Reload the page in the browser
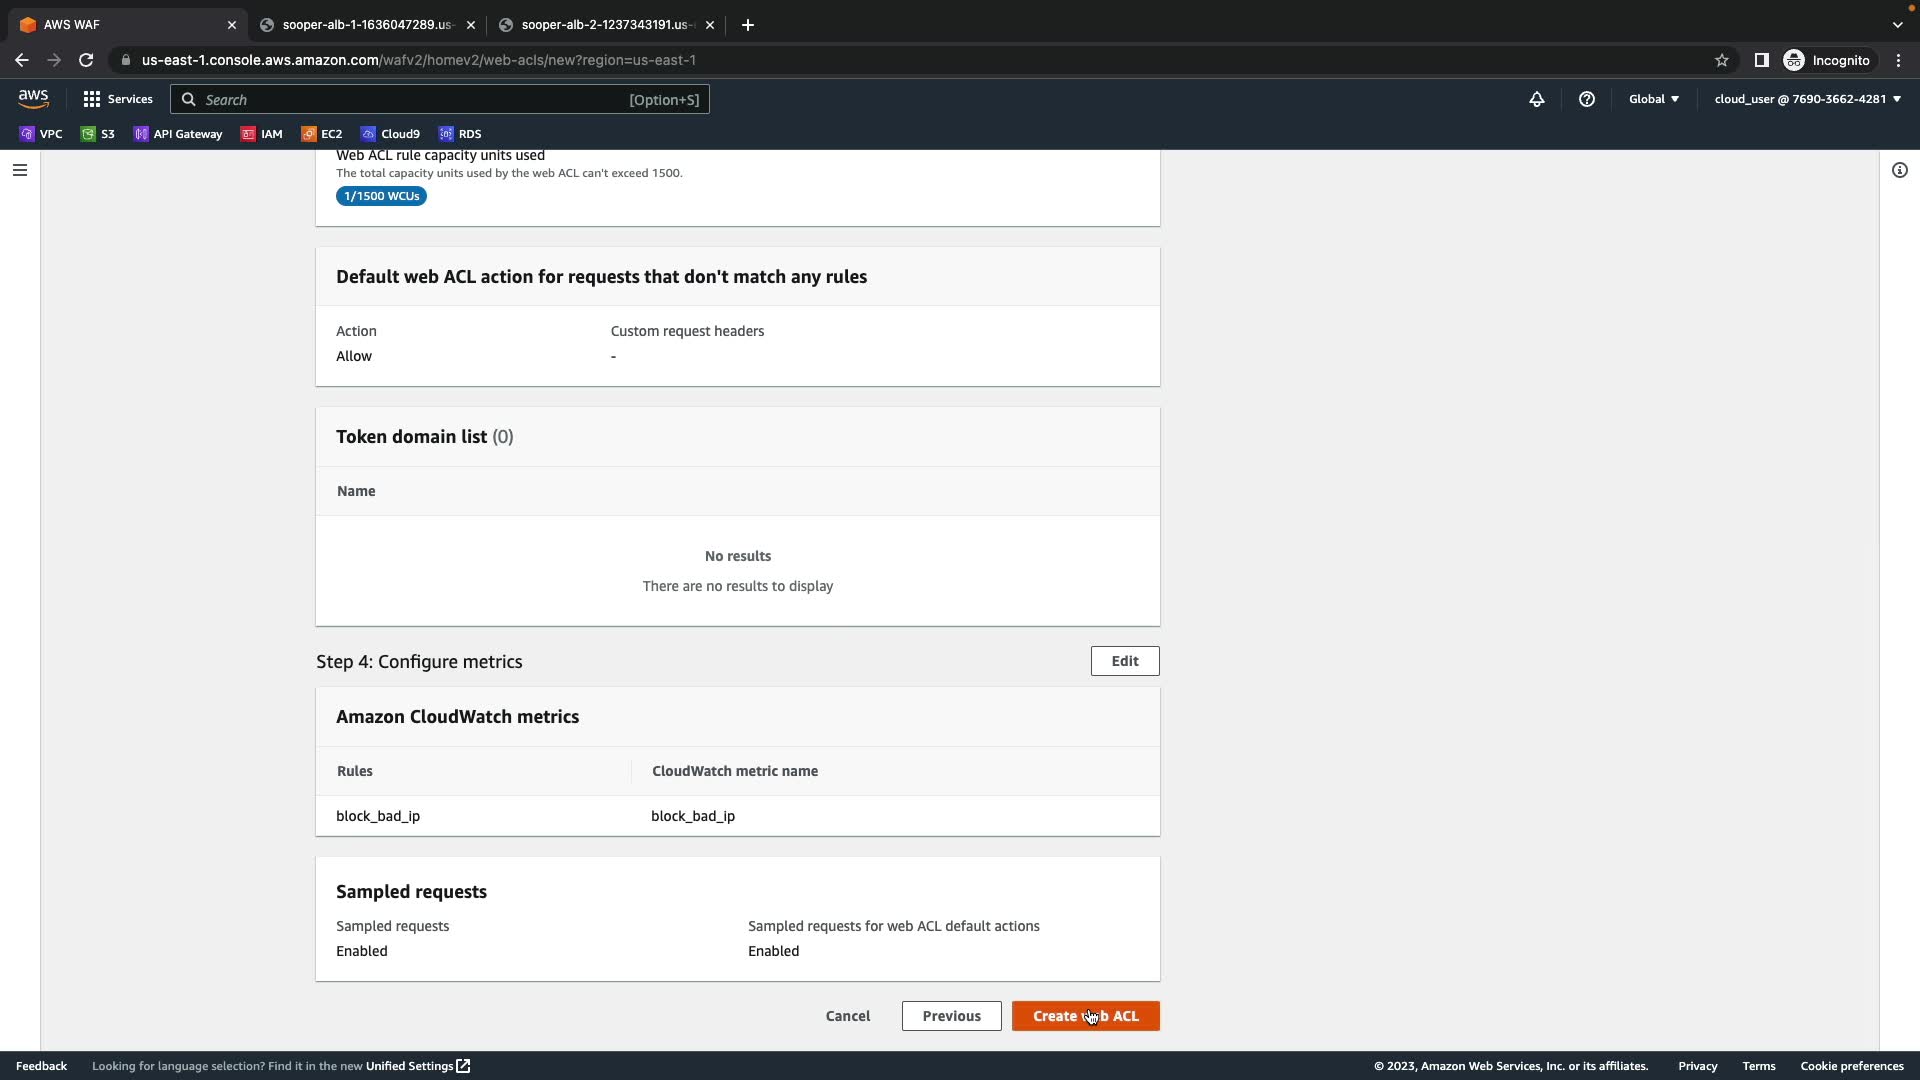The width and height of the screenshot is (1920, 1080). 86,60
